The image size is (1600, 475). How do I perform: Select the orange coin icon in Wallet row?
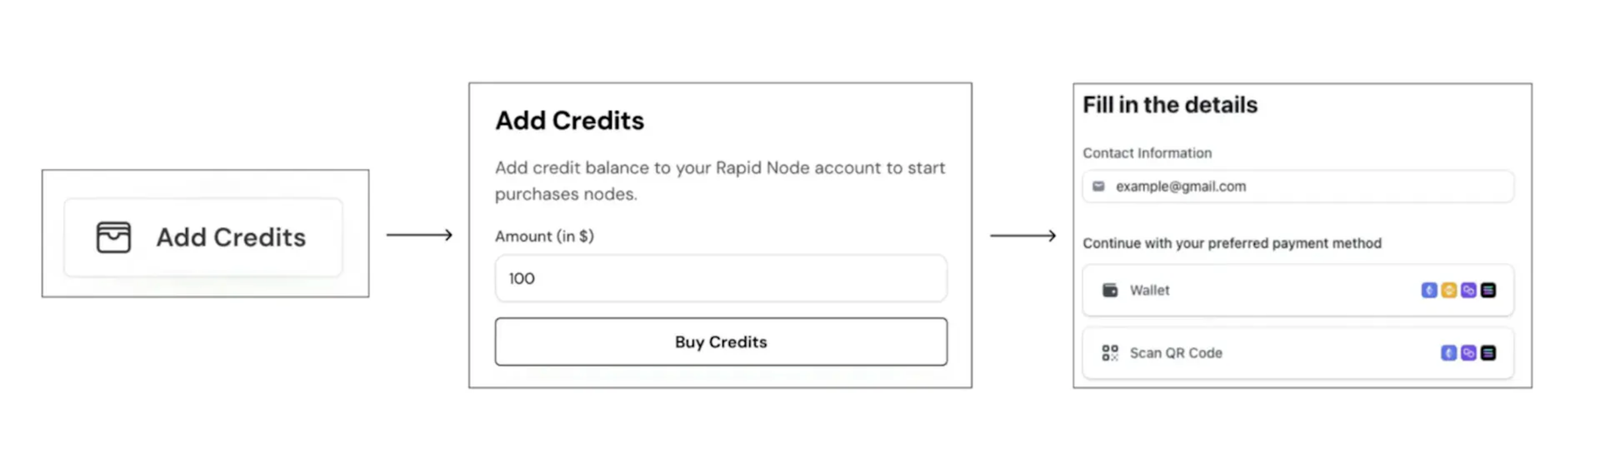point(1449,290)
